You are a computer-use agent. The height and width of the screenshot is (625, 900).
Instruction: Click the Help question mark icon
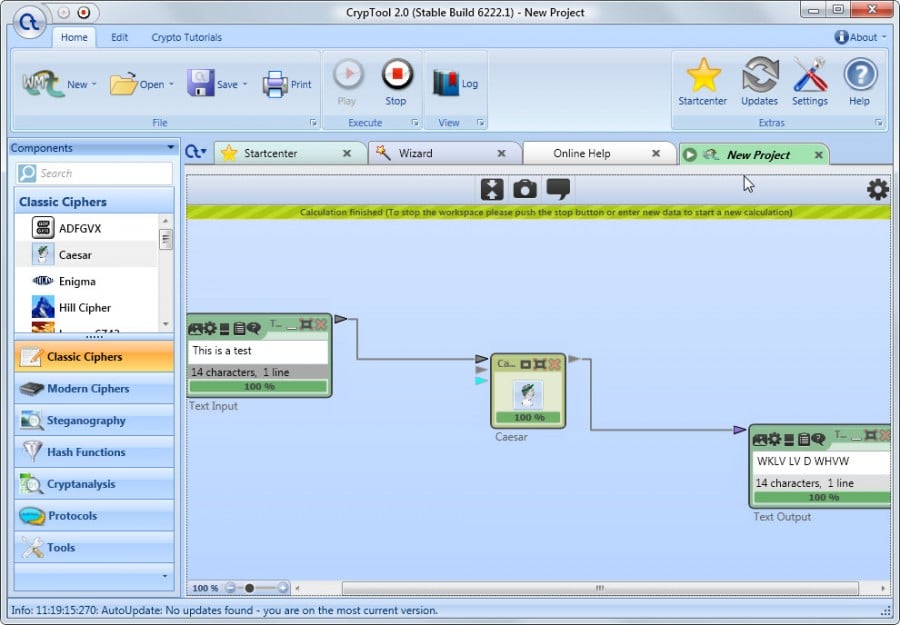[x=860, y=76]
